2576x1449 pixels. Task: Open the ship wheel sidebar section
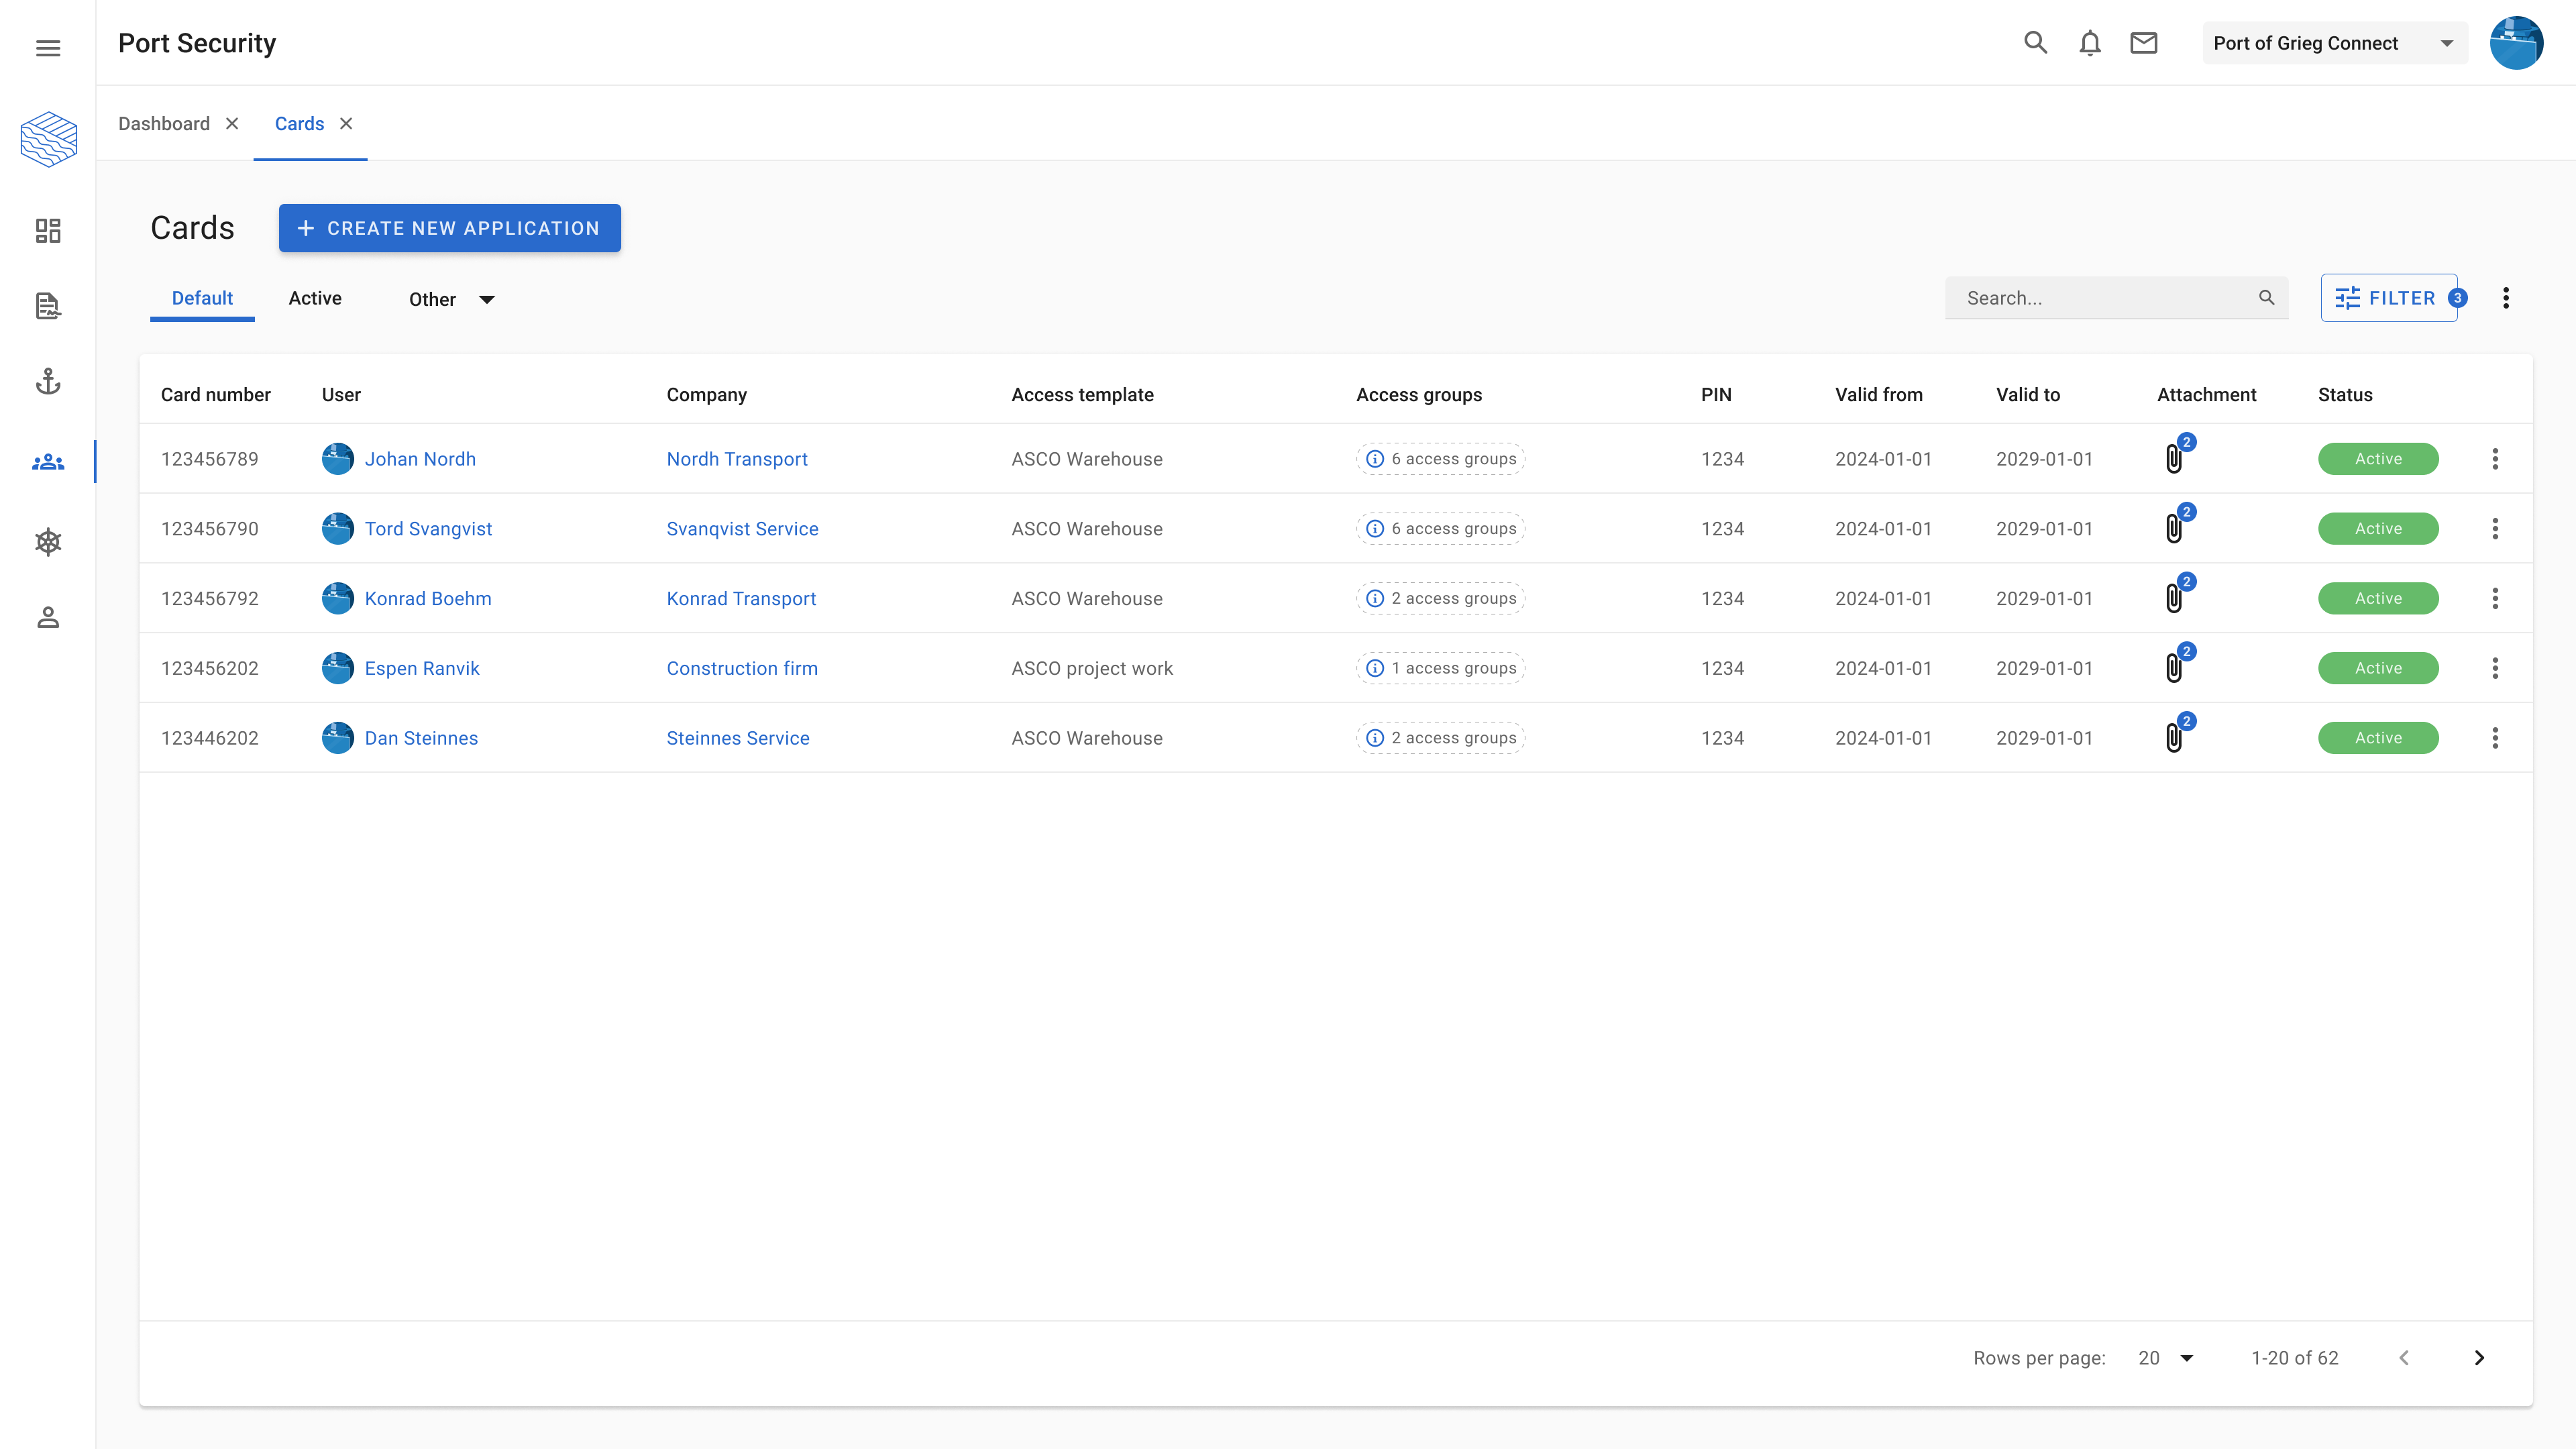pos(48,542)
